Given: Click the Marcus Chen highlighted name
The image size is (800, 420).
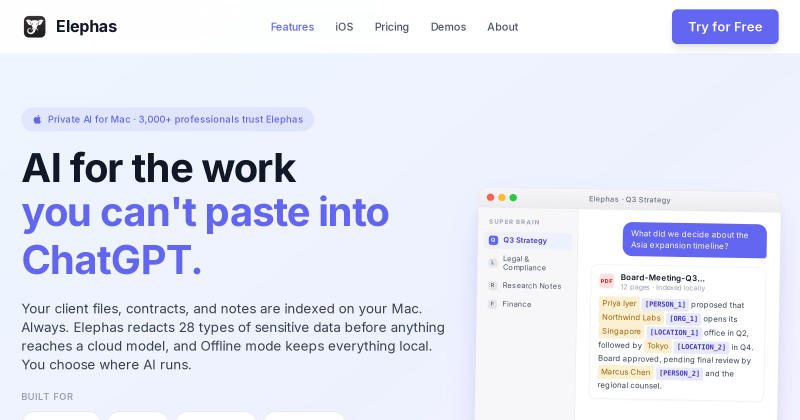Looking at the screenshot, I should (626, 372).
